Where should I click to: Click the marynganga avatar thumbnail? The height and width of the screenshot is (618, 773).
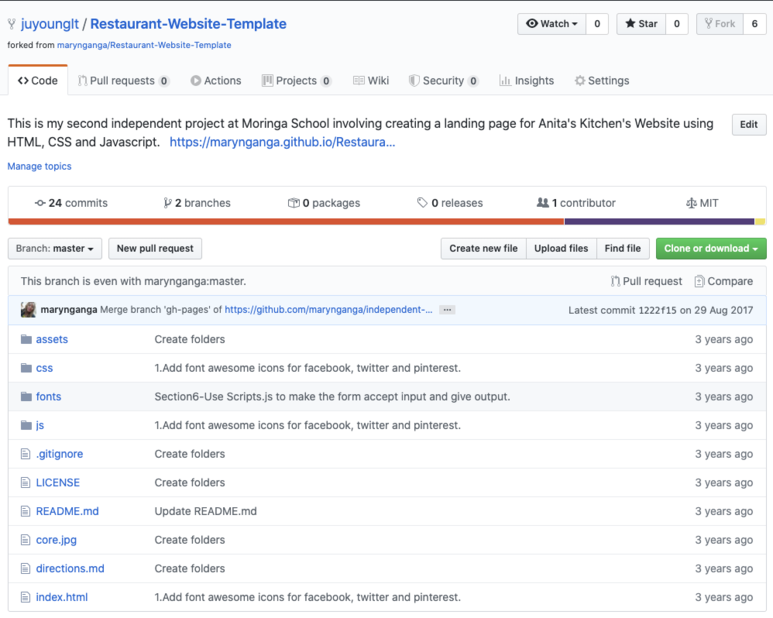point(28,309)
